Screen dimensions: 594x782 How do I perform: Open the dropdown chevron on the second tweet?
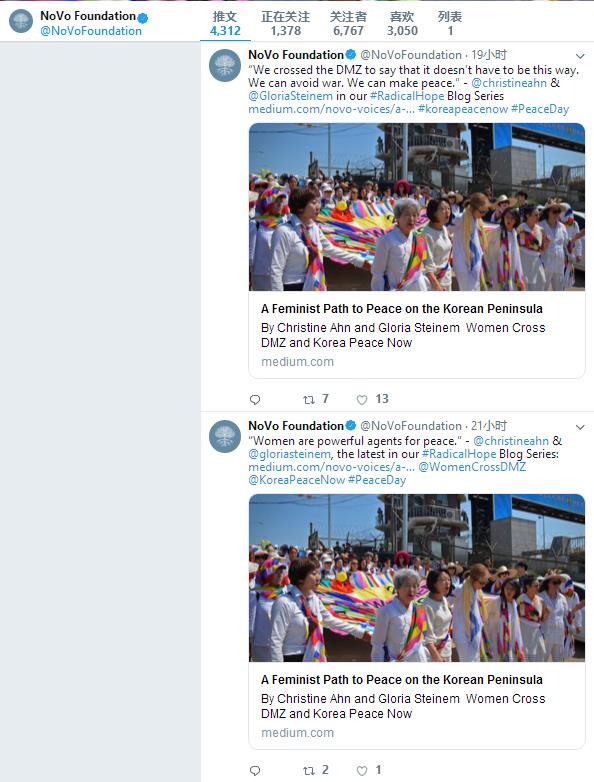580,427
